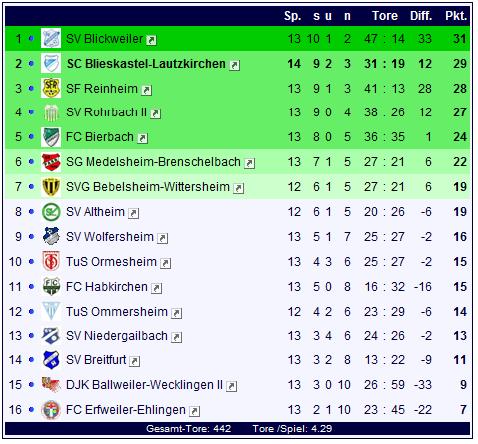Open the SV Rohrbach II team link
The width and height of the screenshot is (478, 444).
[x=106, y=112]
